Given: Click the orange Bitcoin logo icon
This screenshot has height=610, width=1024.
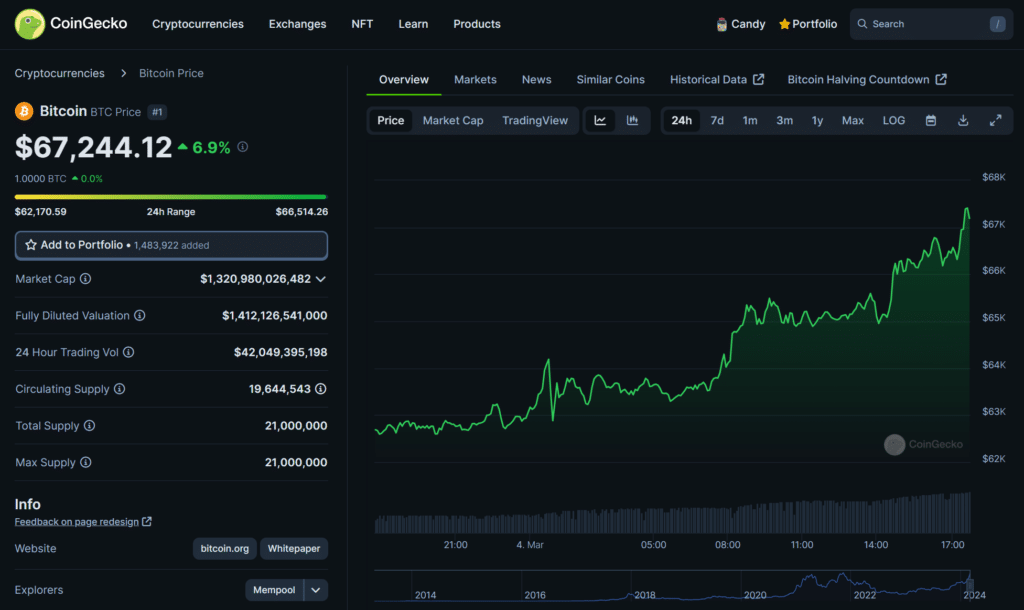Looking at the screenshot, I should click(24, 111).
